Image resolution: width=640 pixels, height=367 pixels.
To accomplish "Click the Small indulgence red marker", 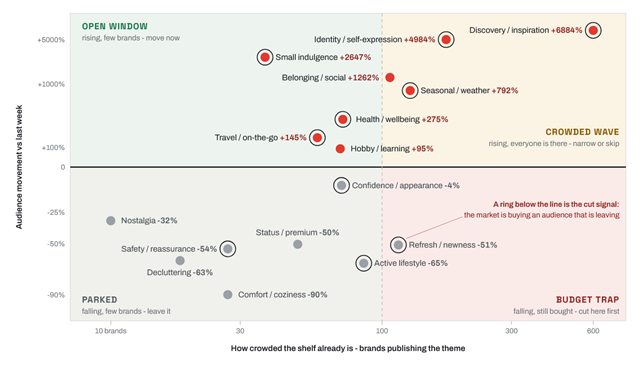I will [x=265, y=57].
